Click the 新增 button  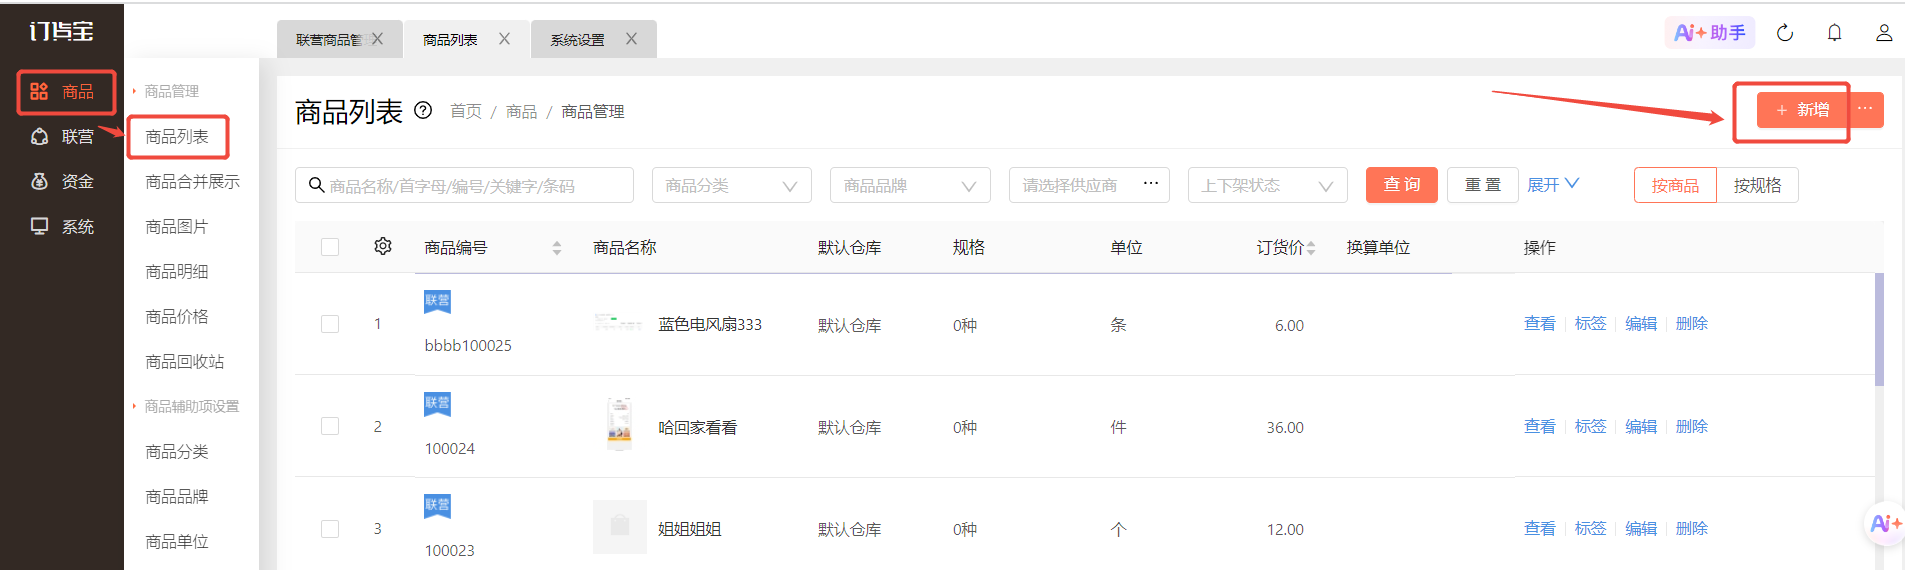click(1803, 110)
